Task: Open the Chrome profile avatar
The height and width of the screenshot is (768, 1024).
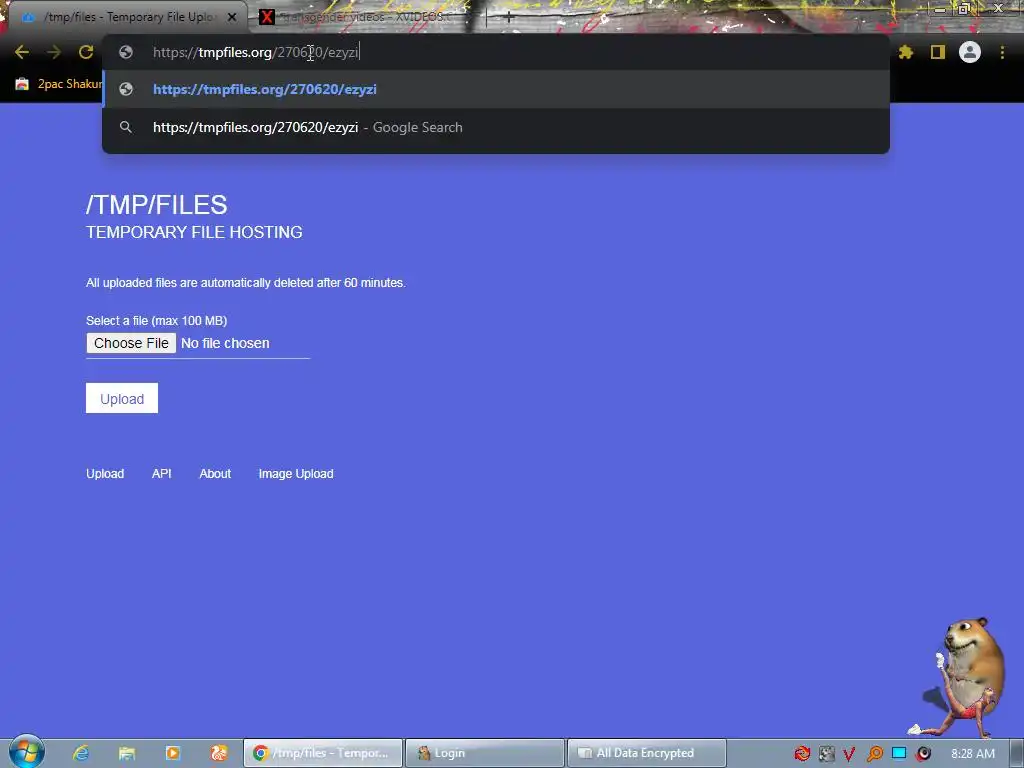Action: [x=970, y=52]
